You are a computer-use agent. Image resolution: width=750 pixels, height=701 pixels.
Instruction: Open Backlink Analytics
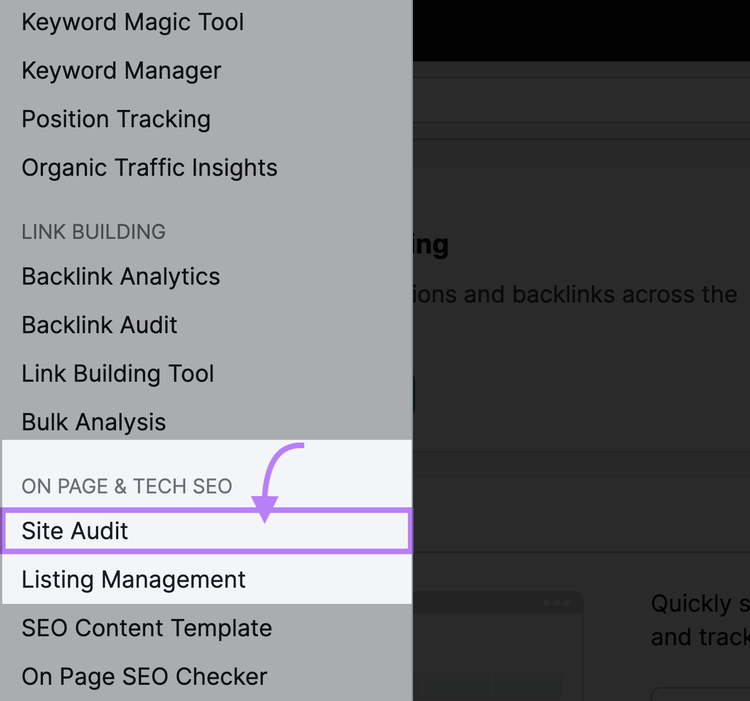click(x=121, y=276)
